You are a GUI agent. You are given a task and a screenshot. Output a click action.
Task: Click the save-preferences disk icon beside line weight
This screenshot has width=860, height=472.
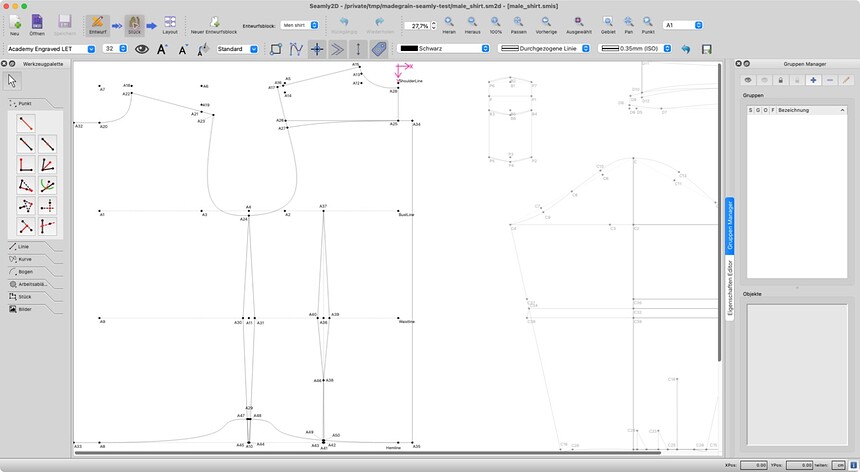tap(706, 49)
